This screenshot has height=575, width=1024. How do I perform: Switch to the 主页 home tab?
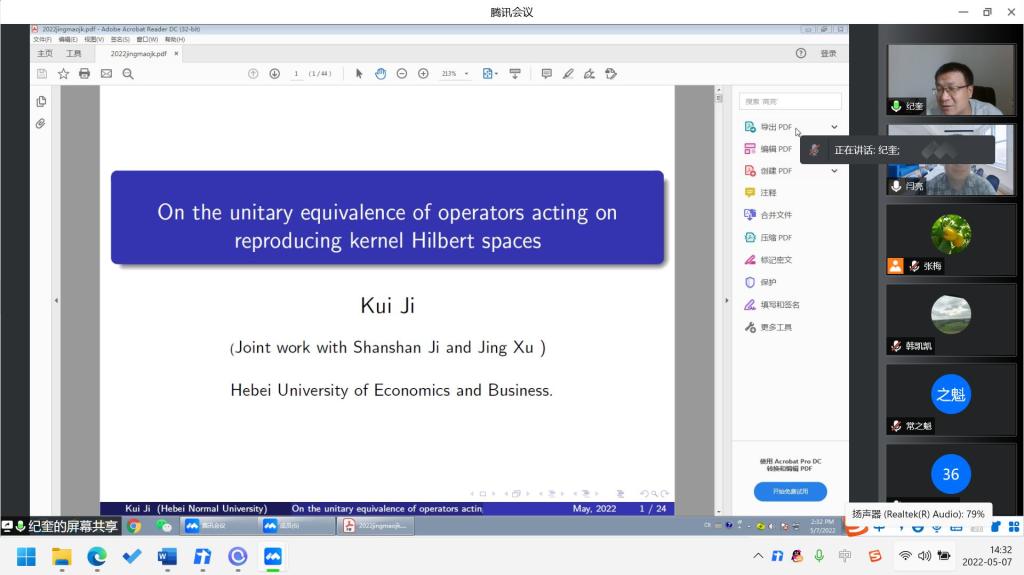click(45, 53)
